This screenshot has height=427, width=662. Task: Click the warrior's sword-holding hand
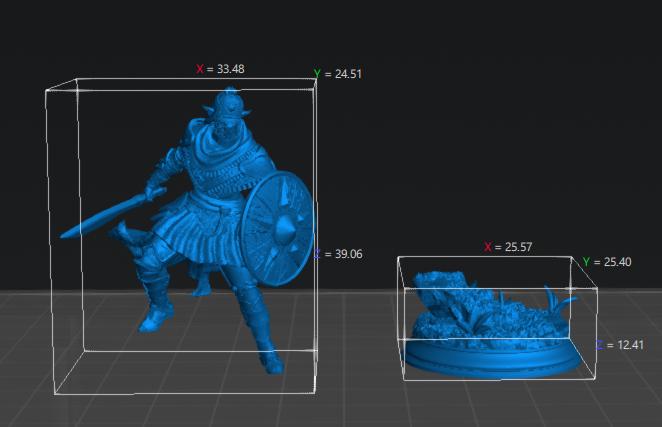pyautogui.click(x=155, y=192)
